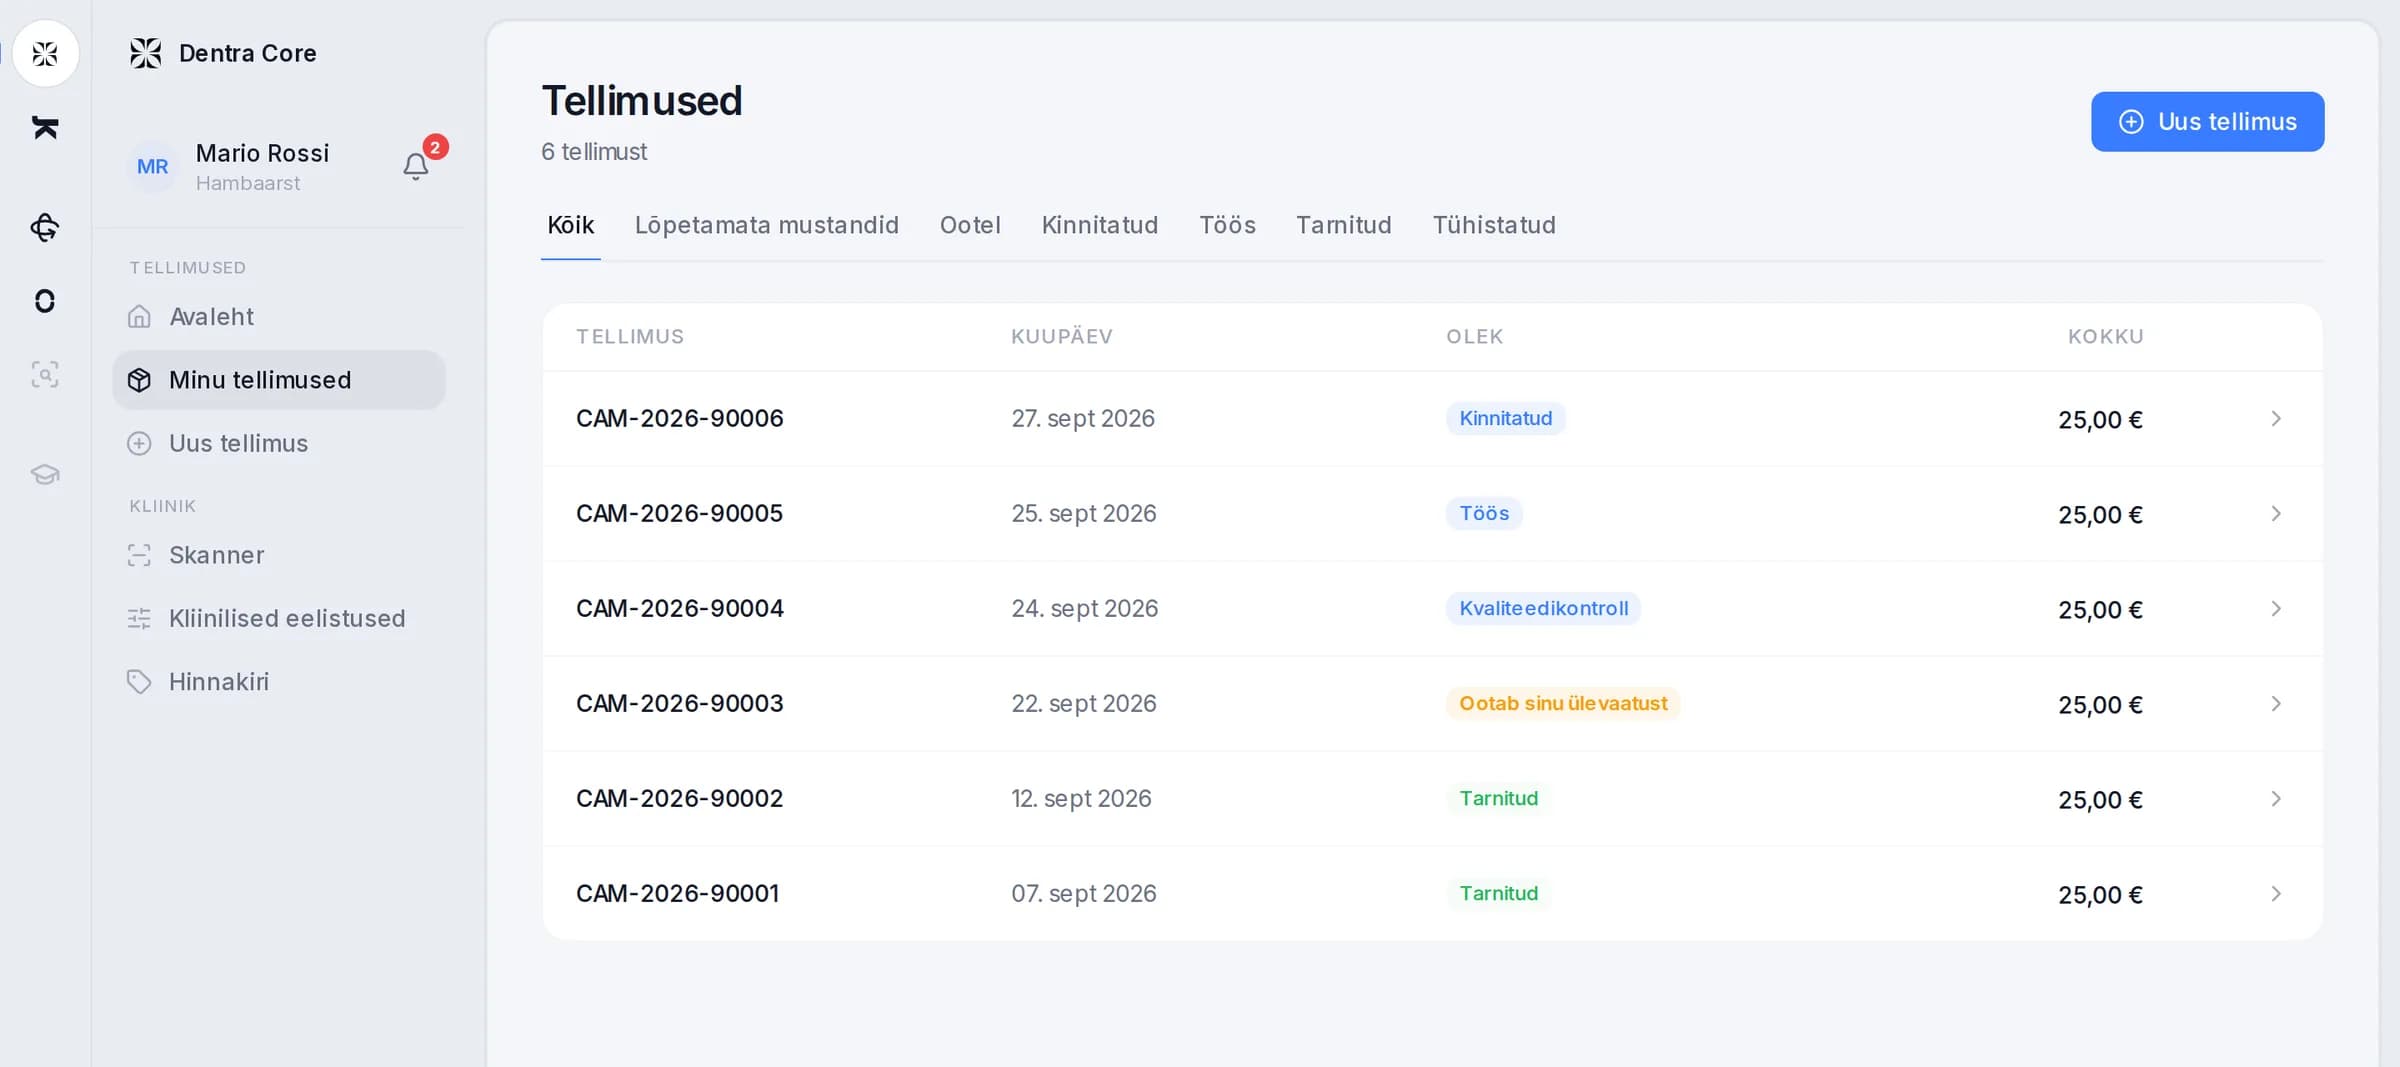Open the graduation cap icon in rail
The width and height of the screenshot is (2400, 1067).
pos(45,474)
